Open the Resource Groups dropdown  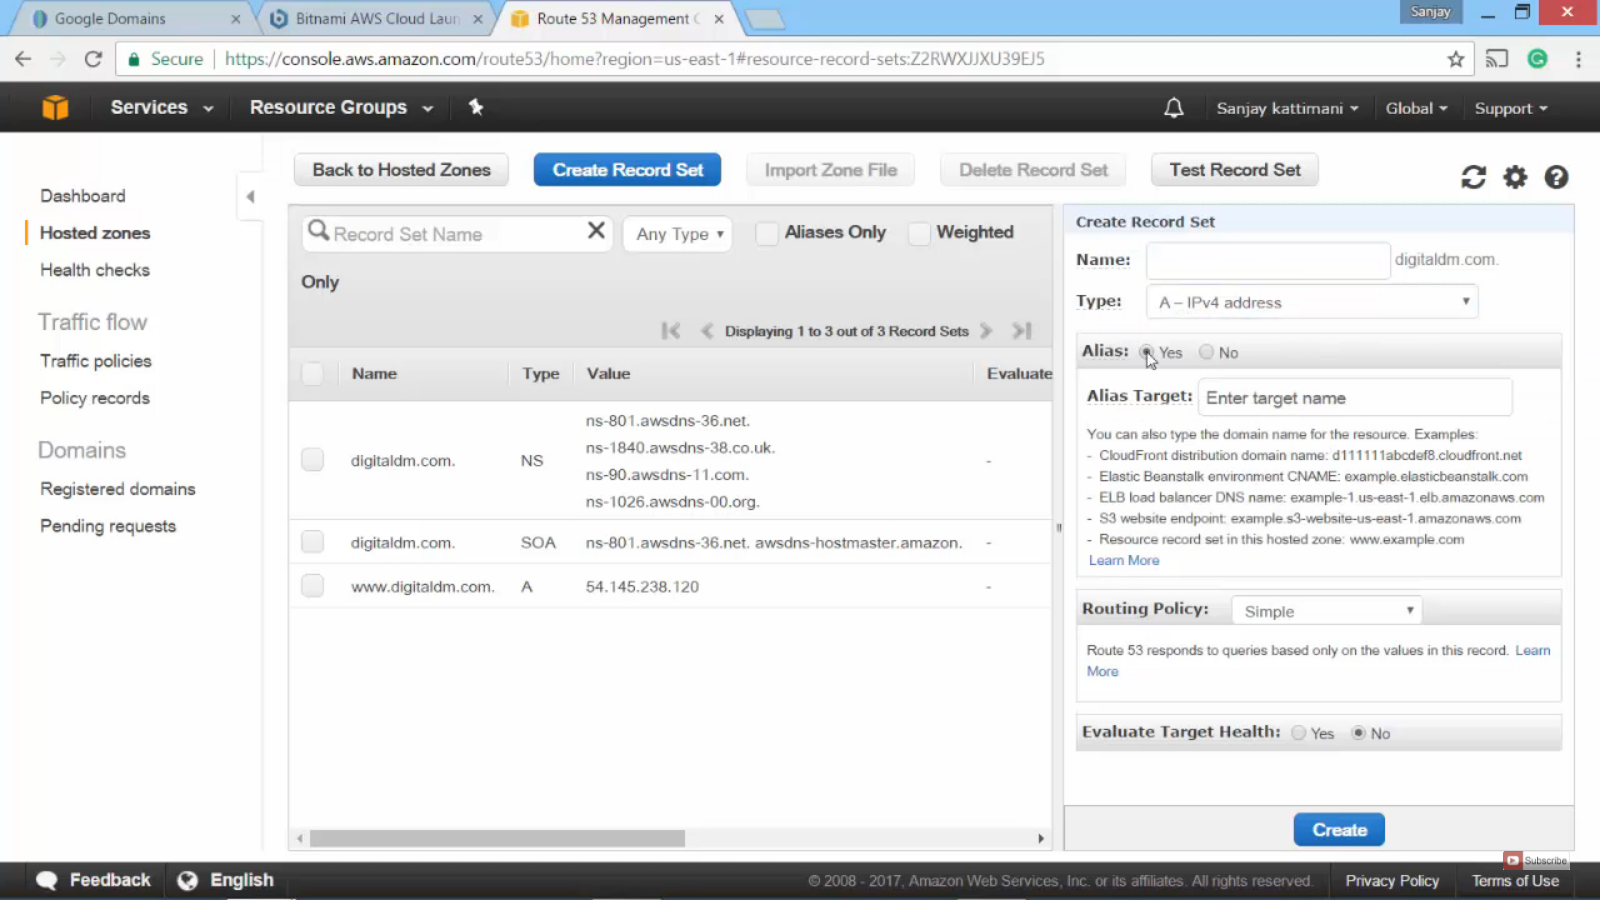(341, 107)
